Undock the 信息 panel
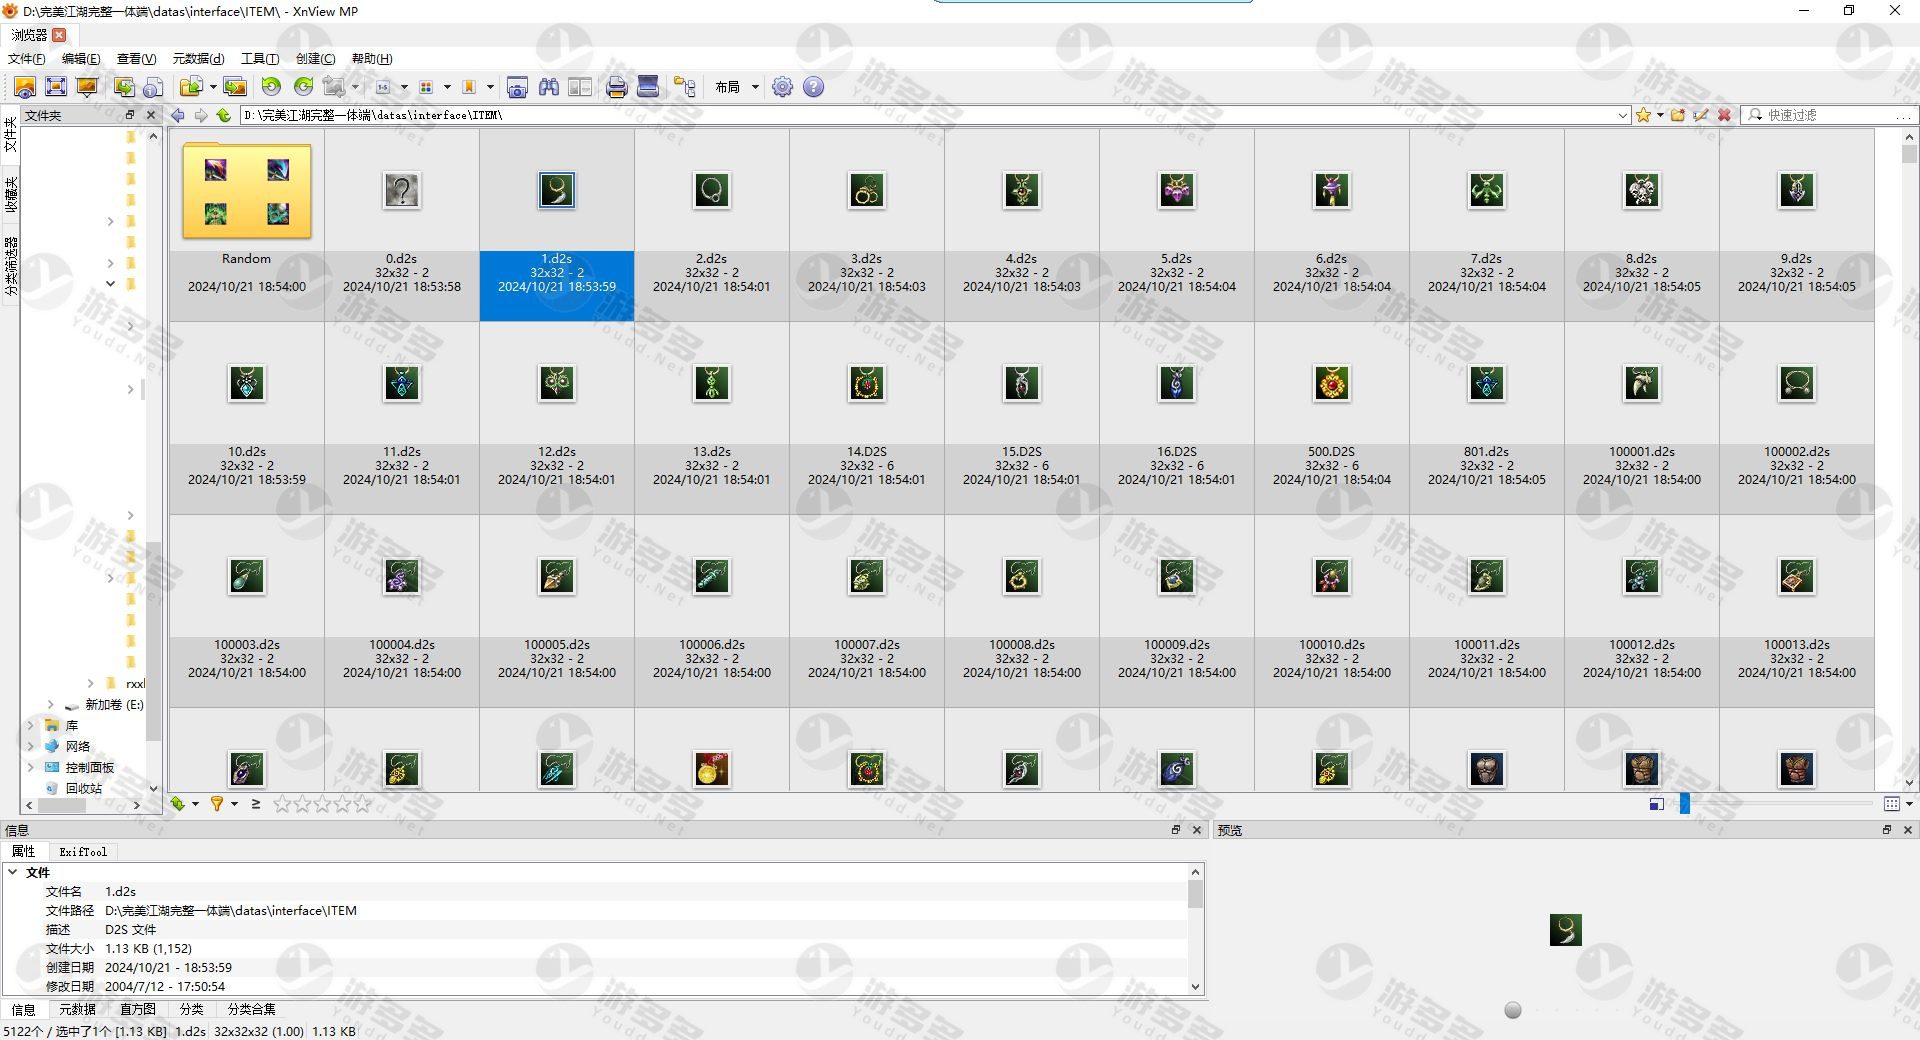The height and width of the screenshot is (1040, 1920). [x=1176, y=830]
